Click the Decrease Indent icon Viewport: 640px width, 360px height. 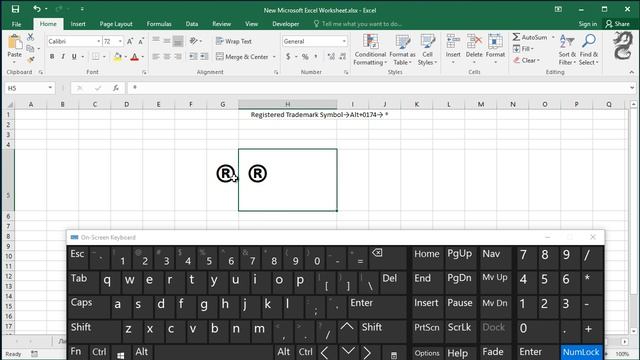click(x=193, y=57)
